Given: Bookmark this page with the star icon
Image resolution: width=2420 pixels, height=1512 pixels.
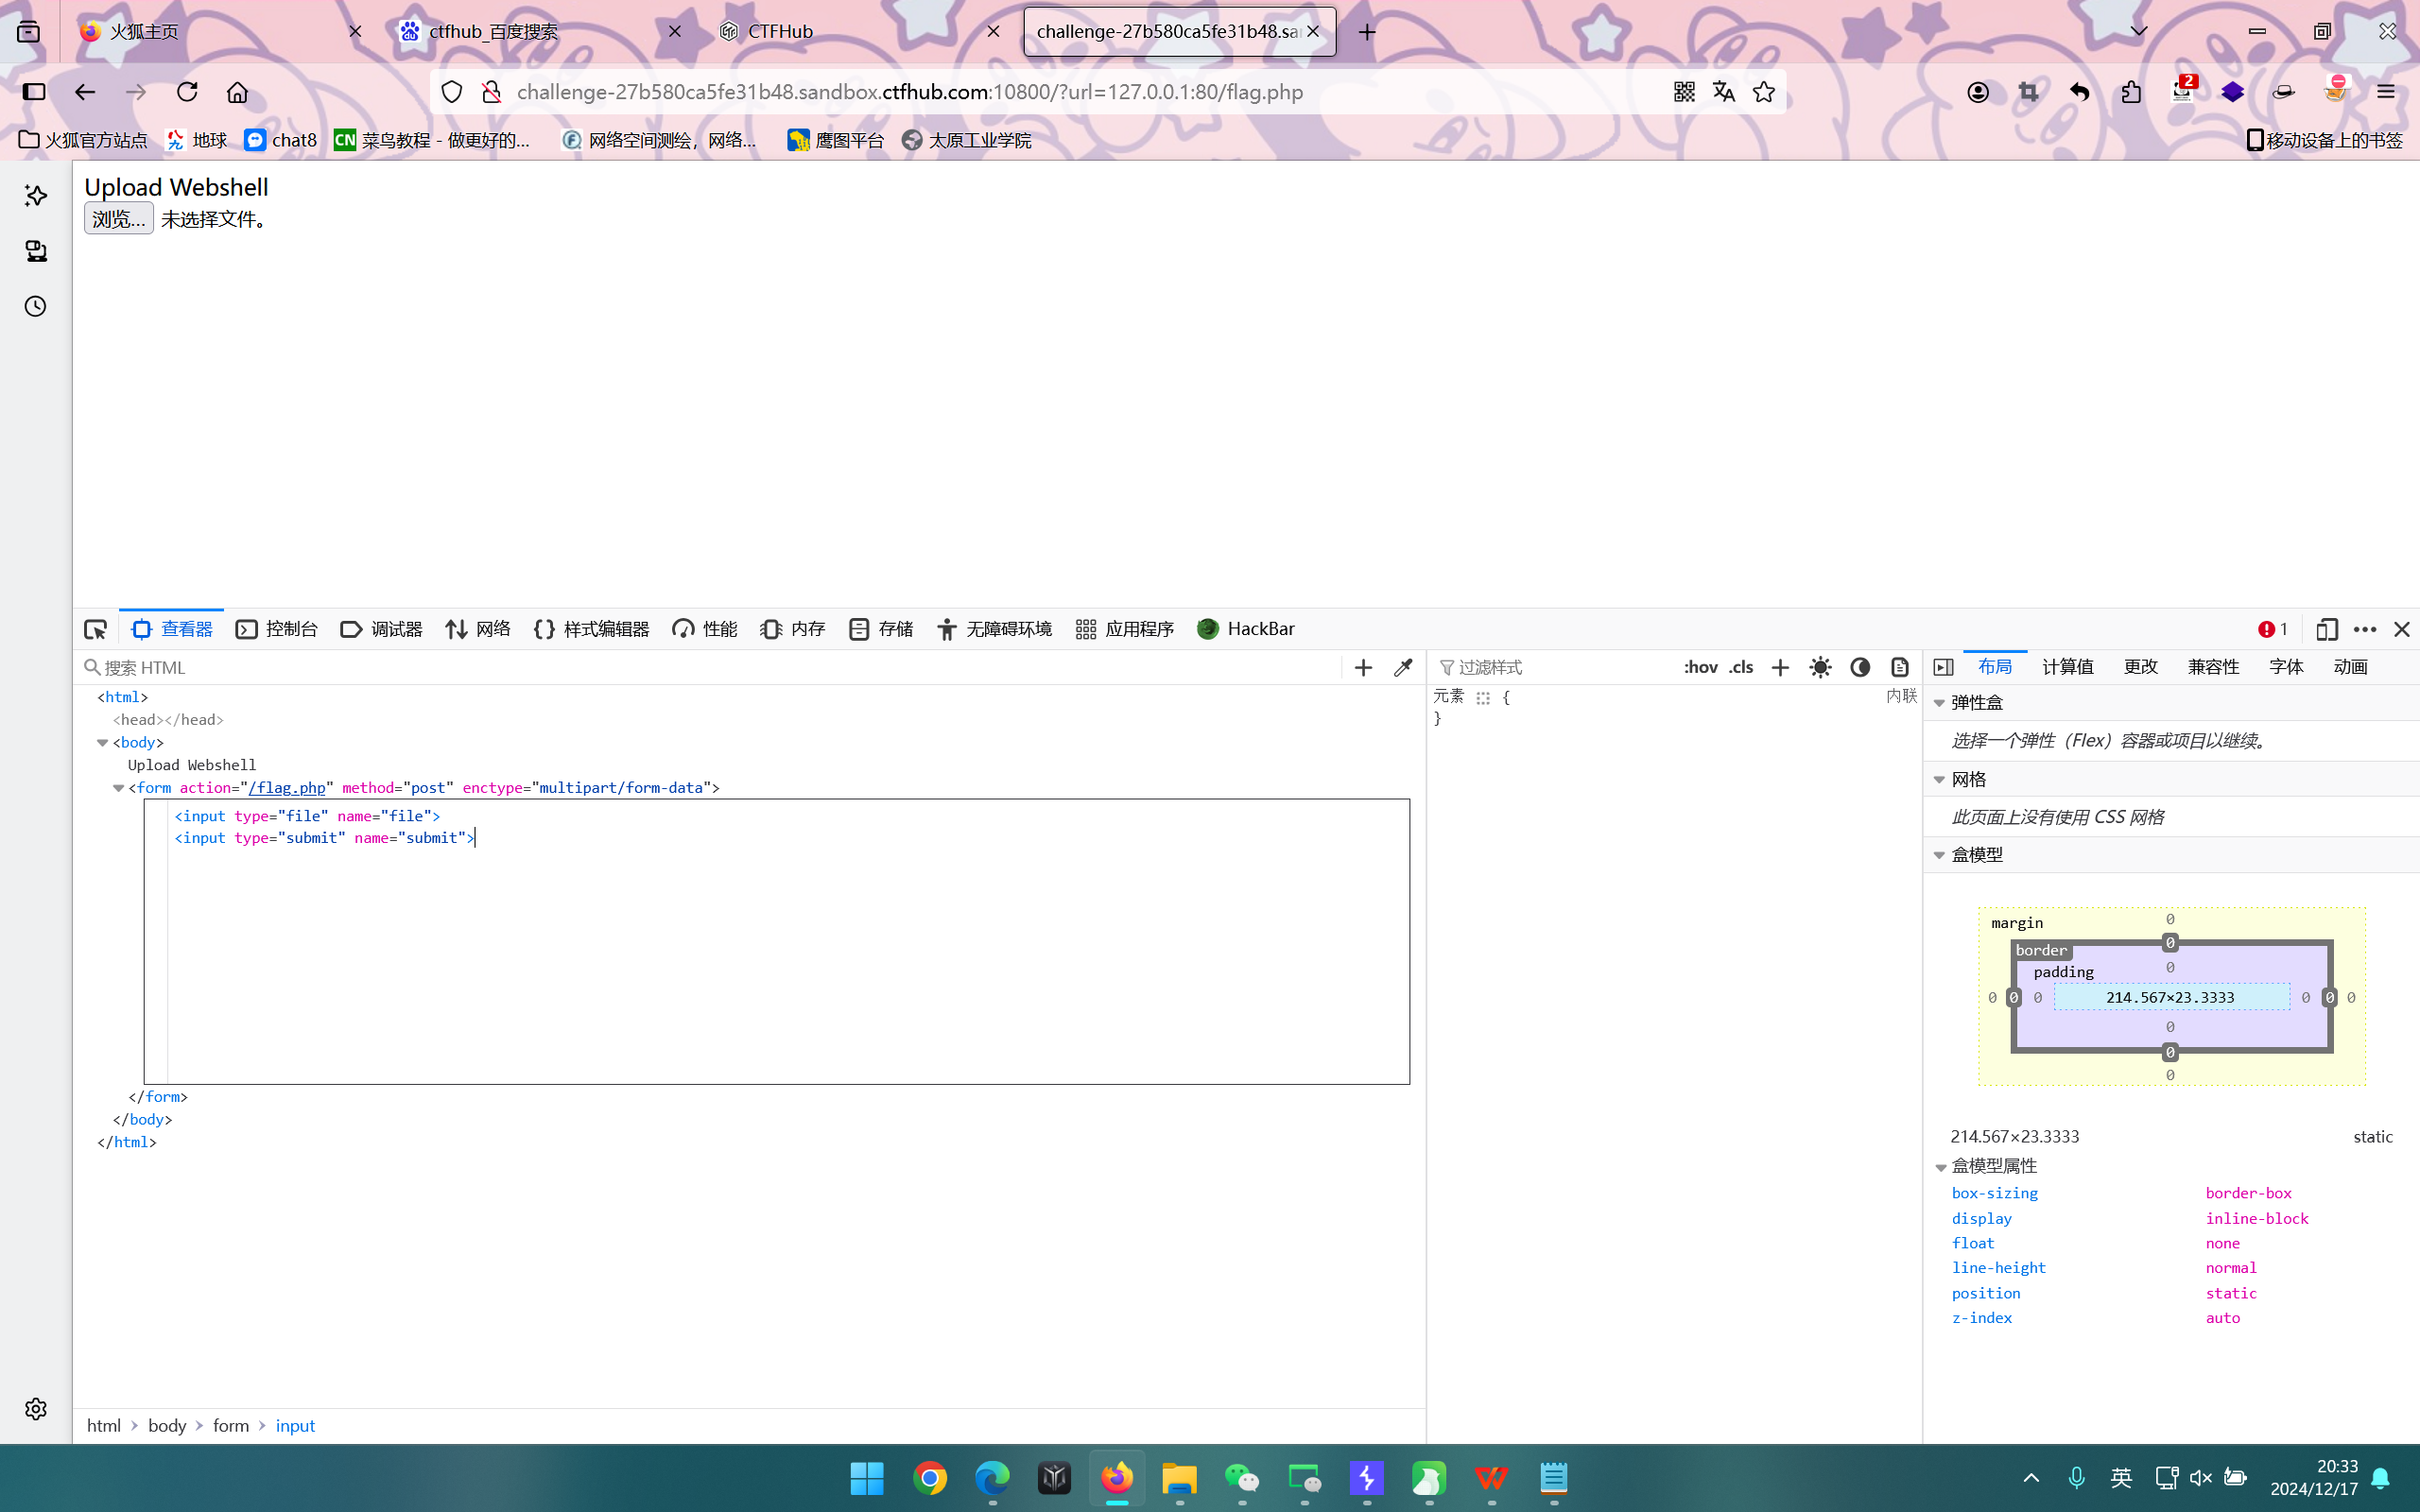Looking at the screenshot, I should tap(1764, 92).
